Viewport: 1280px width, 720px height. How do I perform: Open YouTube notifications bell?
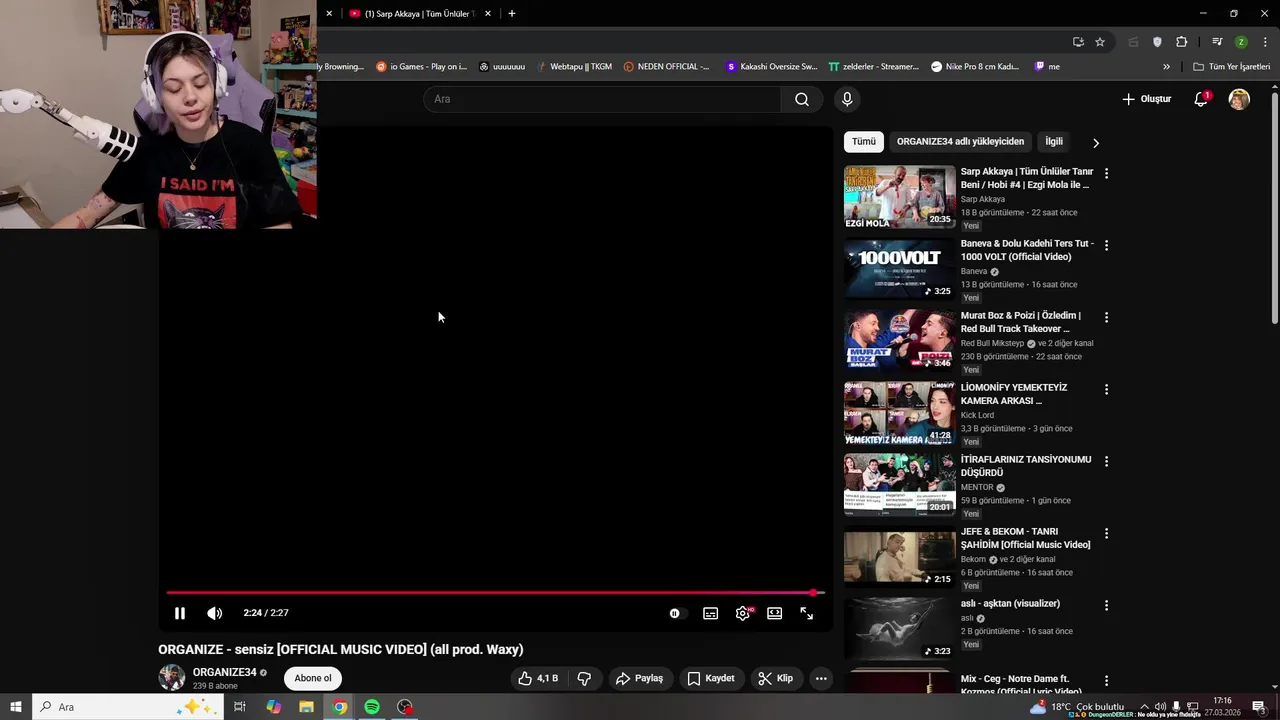[x=1201, y=99]
